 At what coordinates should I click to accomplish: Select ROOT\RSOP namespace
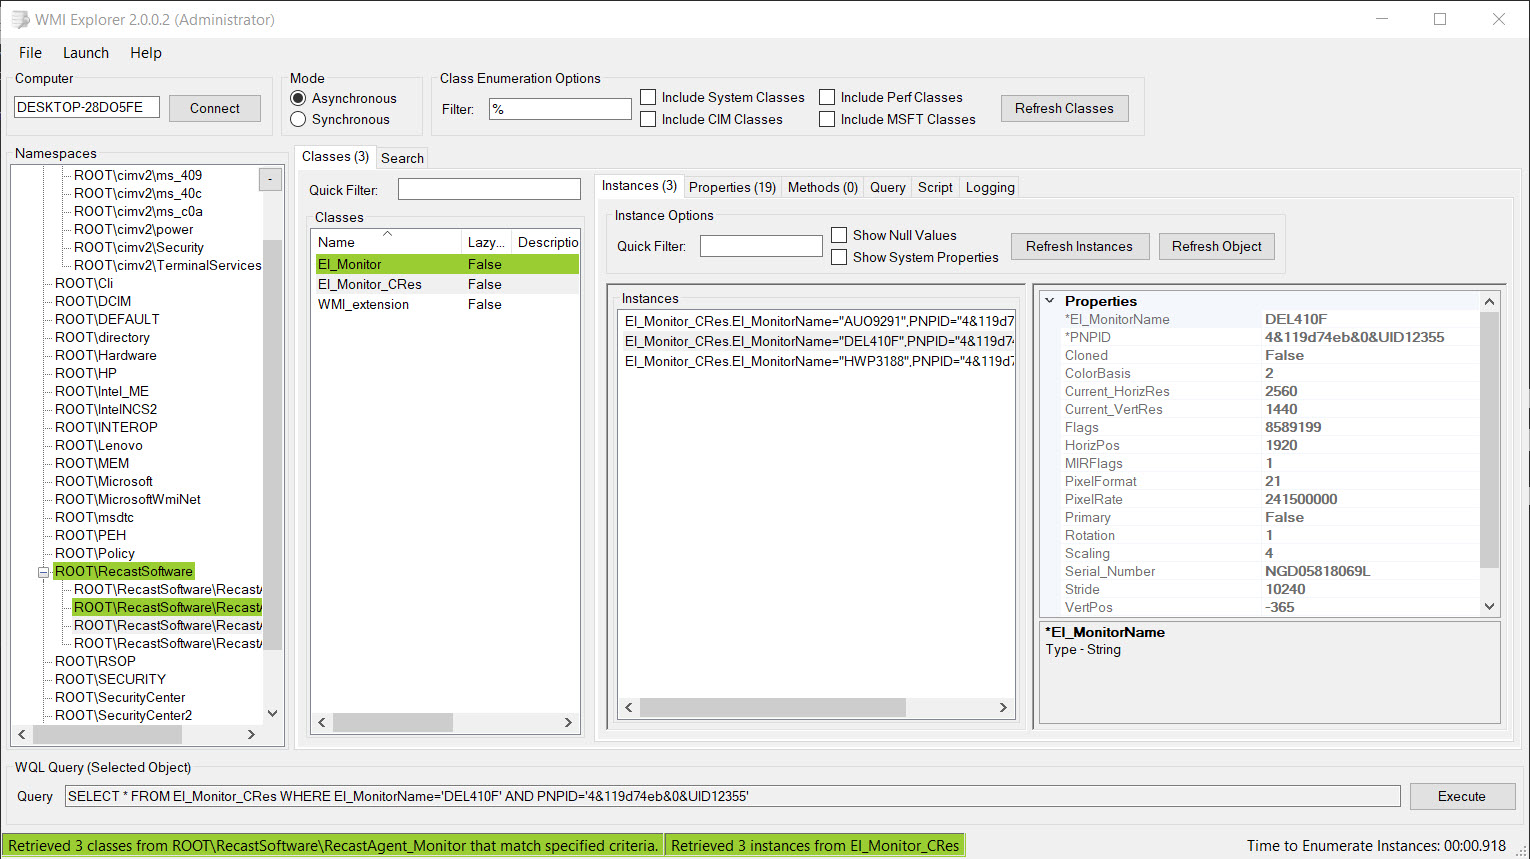[x=95, y=661]
